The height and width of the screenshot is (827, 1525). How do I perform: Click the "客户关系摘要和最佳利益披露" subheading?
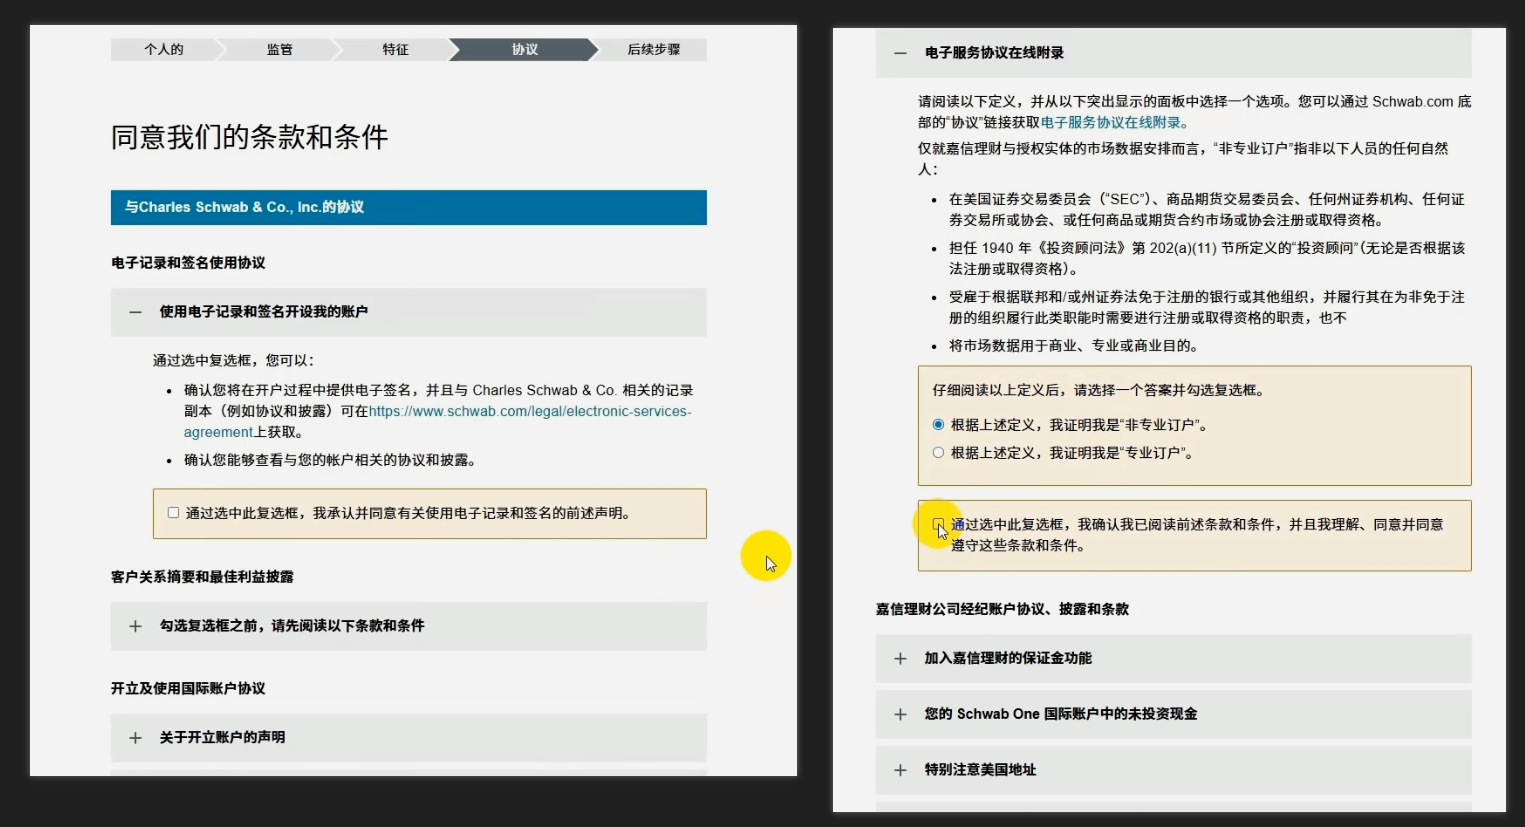(202, 577)
